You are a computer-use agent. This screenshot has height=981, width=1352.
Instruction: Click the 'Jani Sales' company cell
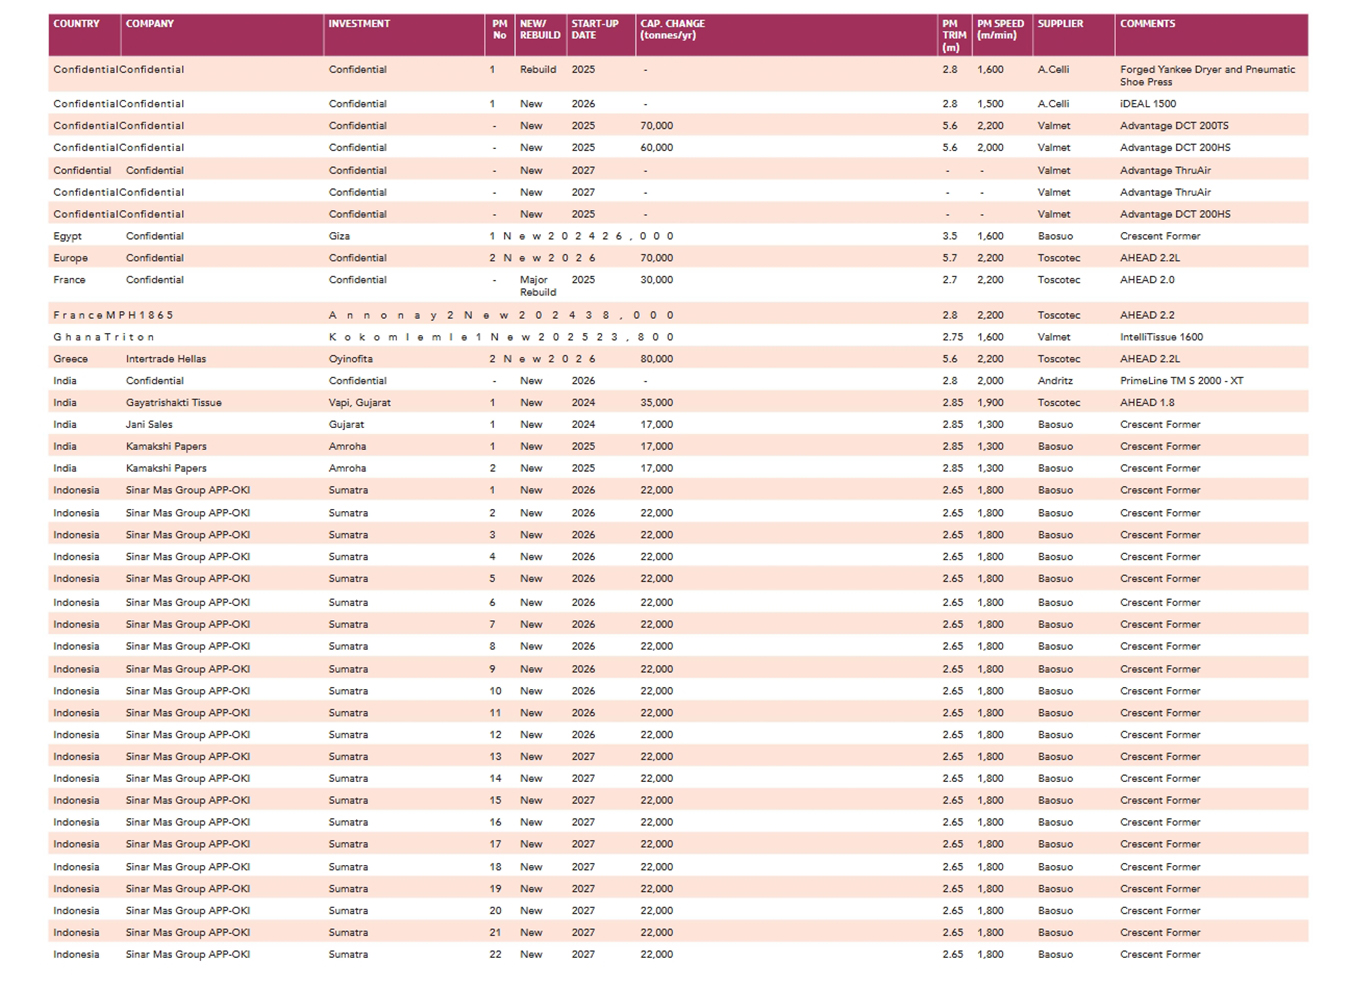(x=149, y=425)
